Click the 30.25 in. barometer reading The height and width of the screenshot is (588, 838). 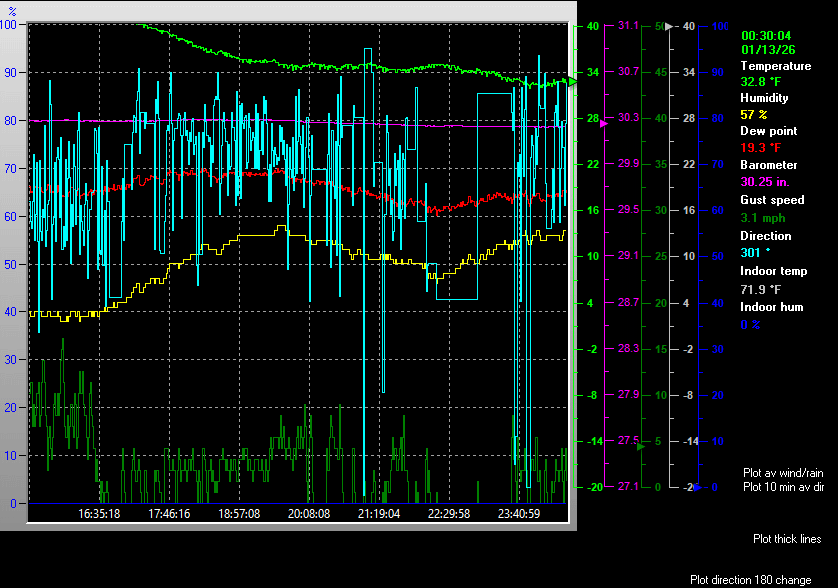point(766,182)
